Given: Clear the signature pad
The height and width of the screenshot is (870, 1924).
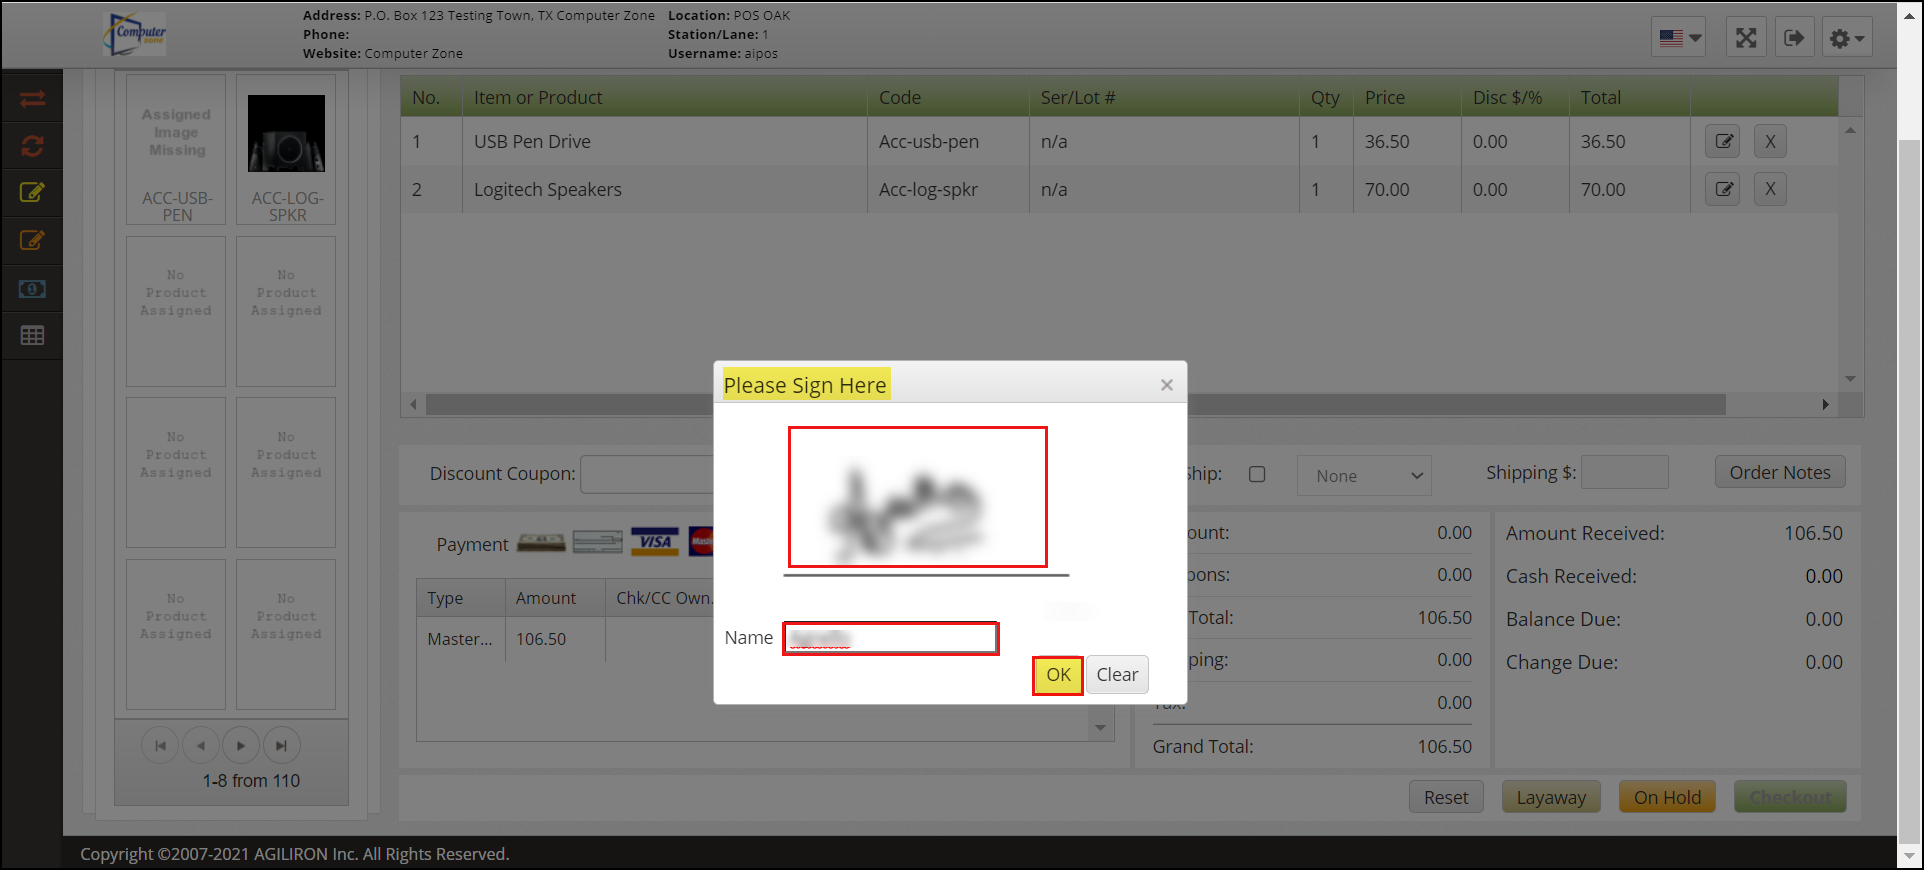Looking at the screenshot, I should pos(1117,675).
